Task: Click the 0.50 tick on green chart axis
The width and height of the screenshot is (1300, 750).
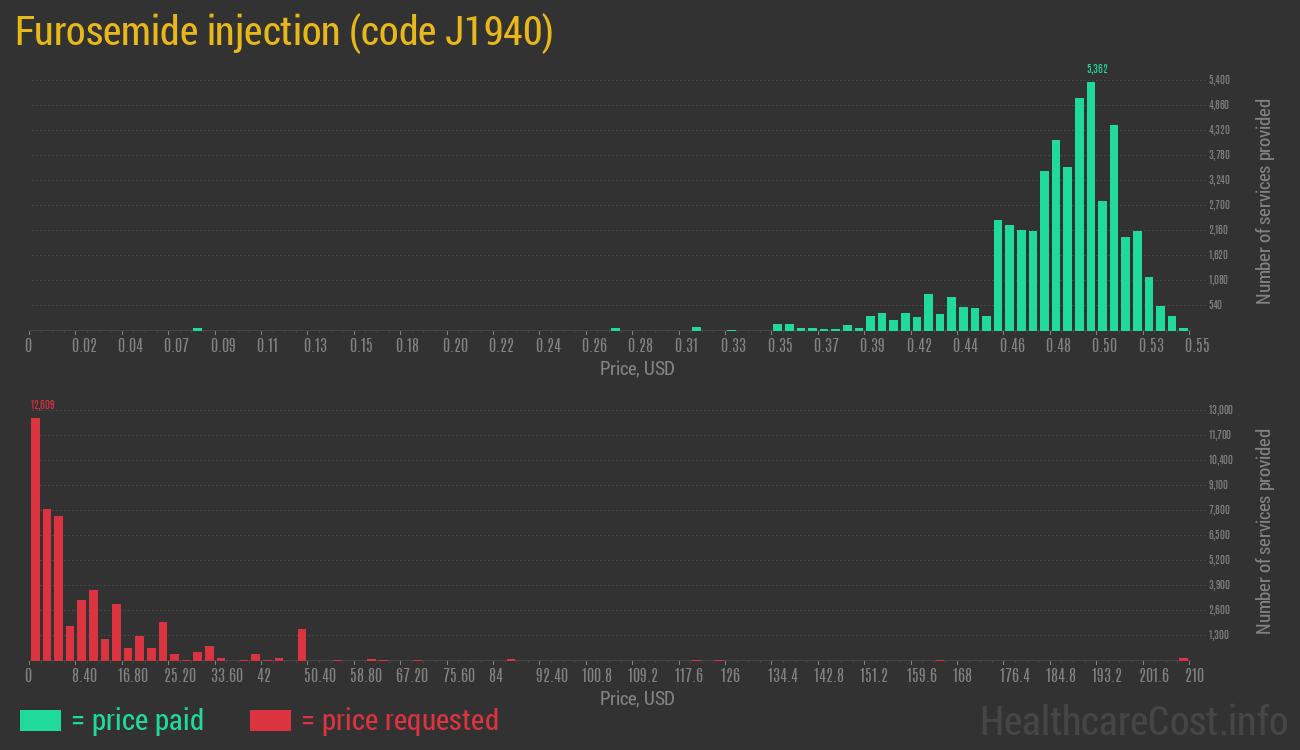Action: 1104,346
